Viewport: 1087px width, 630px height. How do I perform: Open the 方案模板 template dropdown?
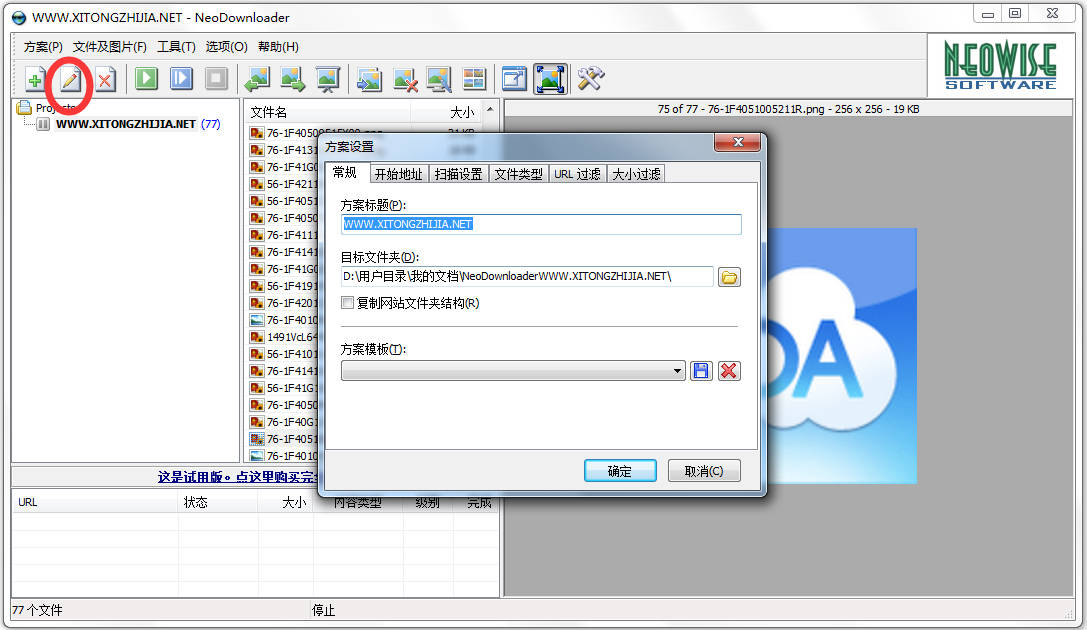click(x=679, y=370)
